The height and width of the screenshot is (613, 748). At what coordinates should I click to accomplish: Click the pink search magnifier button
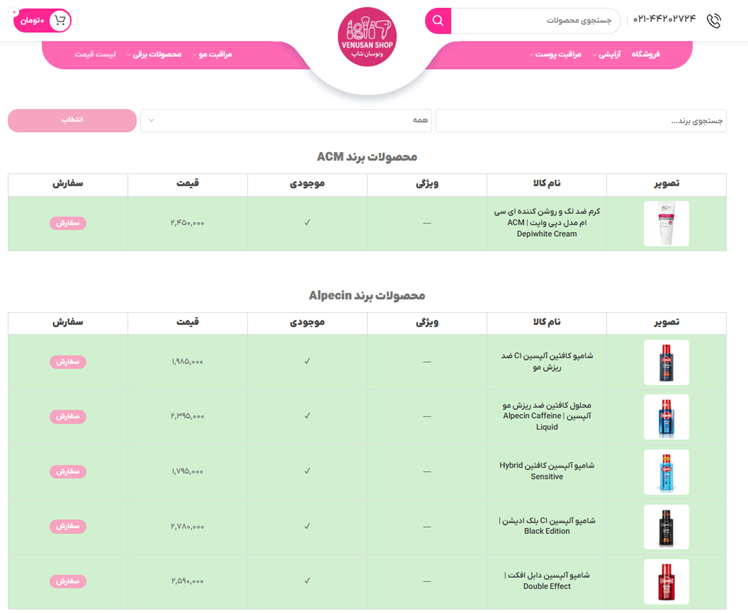(x=438, y=21)
